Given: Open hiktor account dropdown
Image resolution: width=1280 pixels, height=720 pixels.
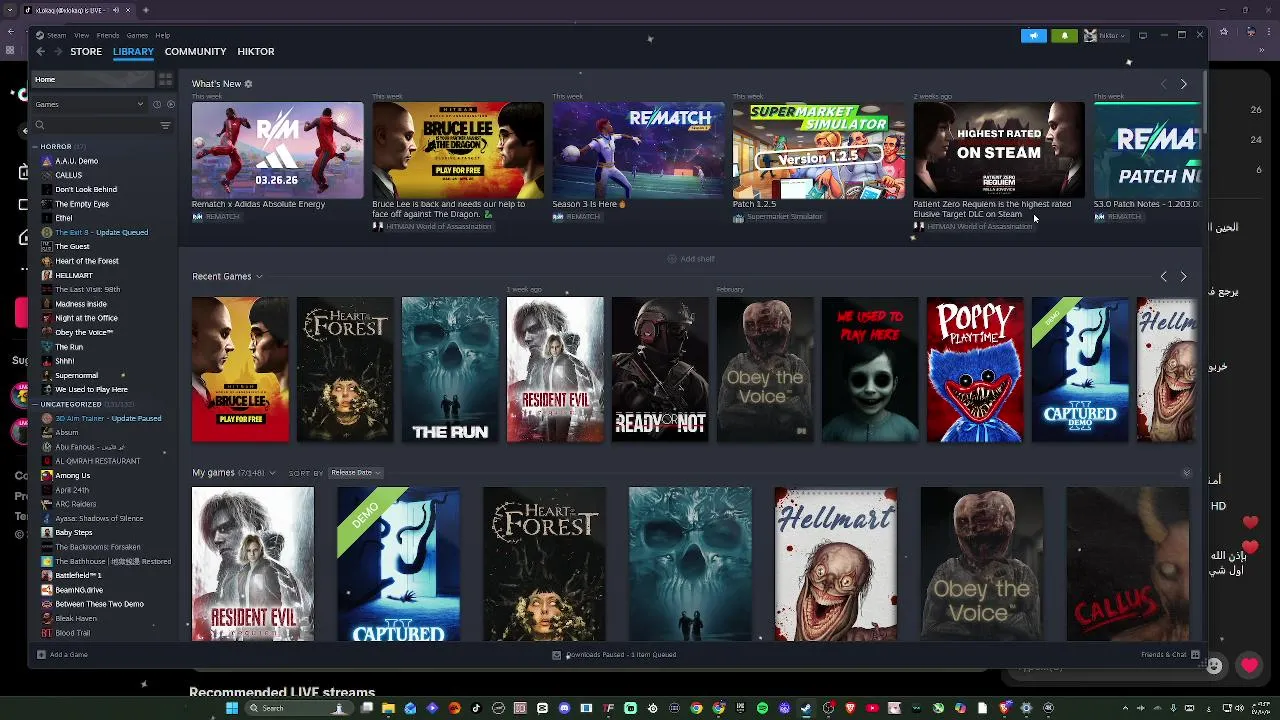Looking at the screenshot, I should tap(1105, 36).
